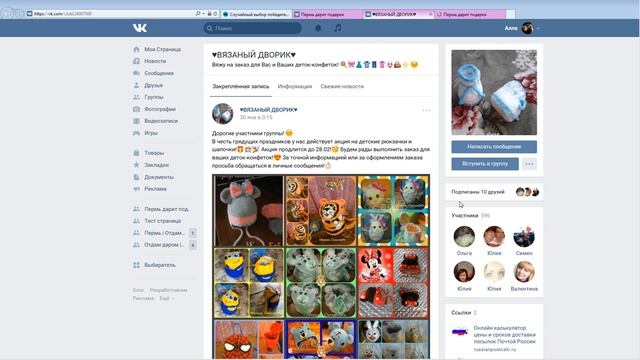The height and width of the screenshot is (360, 640).
Task: Click browser address bar vk.com
Action: (110, 14)
